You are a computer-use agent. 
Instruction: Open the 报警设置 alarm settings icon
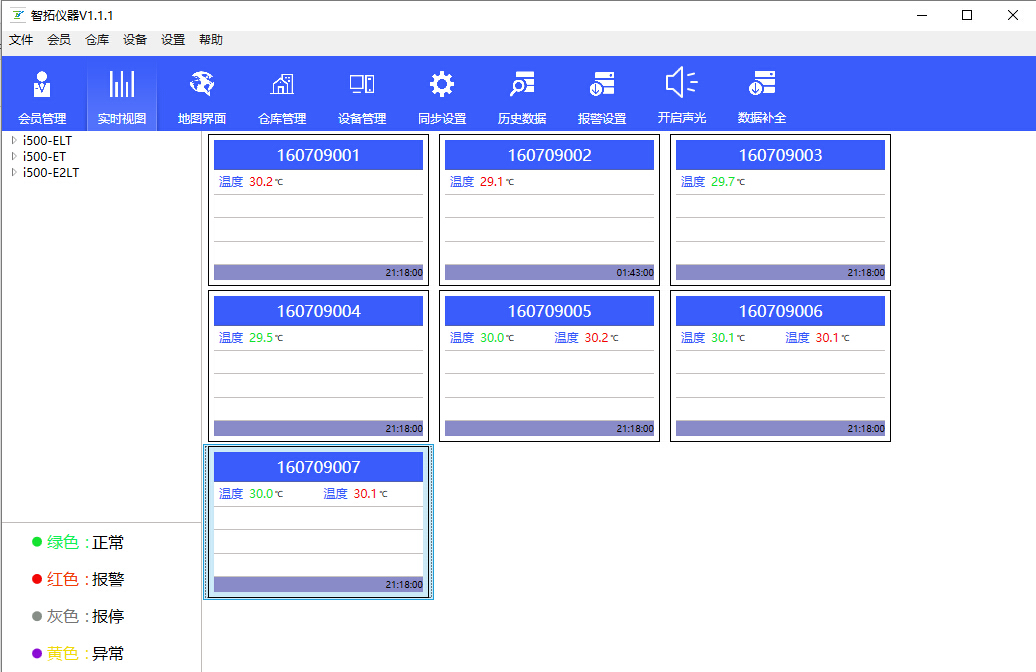click(602, 85)
